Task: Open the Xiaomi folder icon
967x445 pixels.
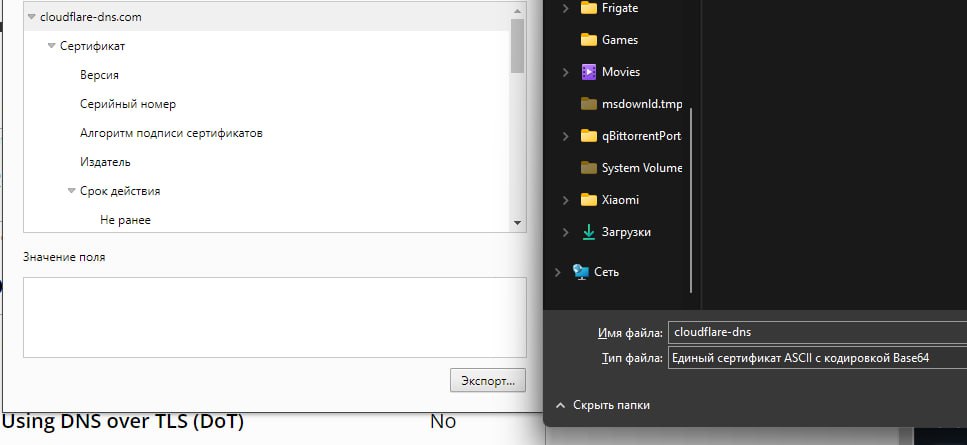Action: pyautogui.click(x=589, y=200)
